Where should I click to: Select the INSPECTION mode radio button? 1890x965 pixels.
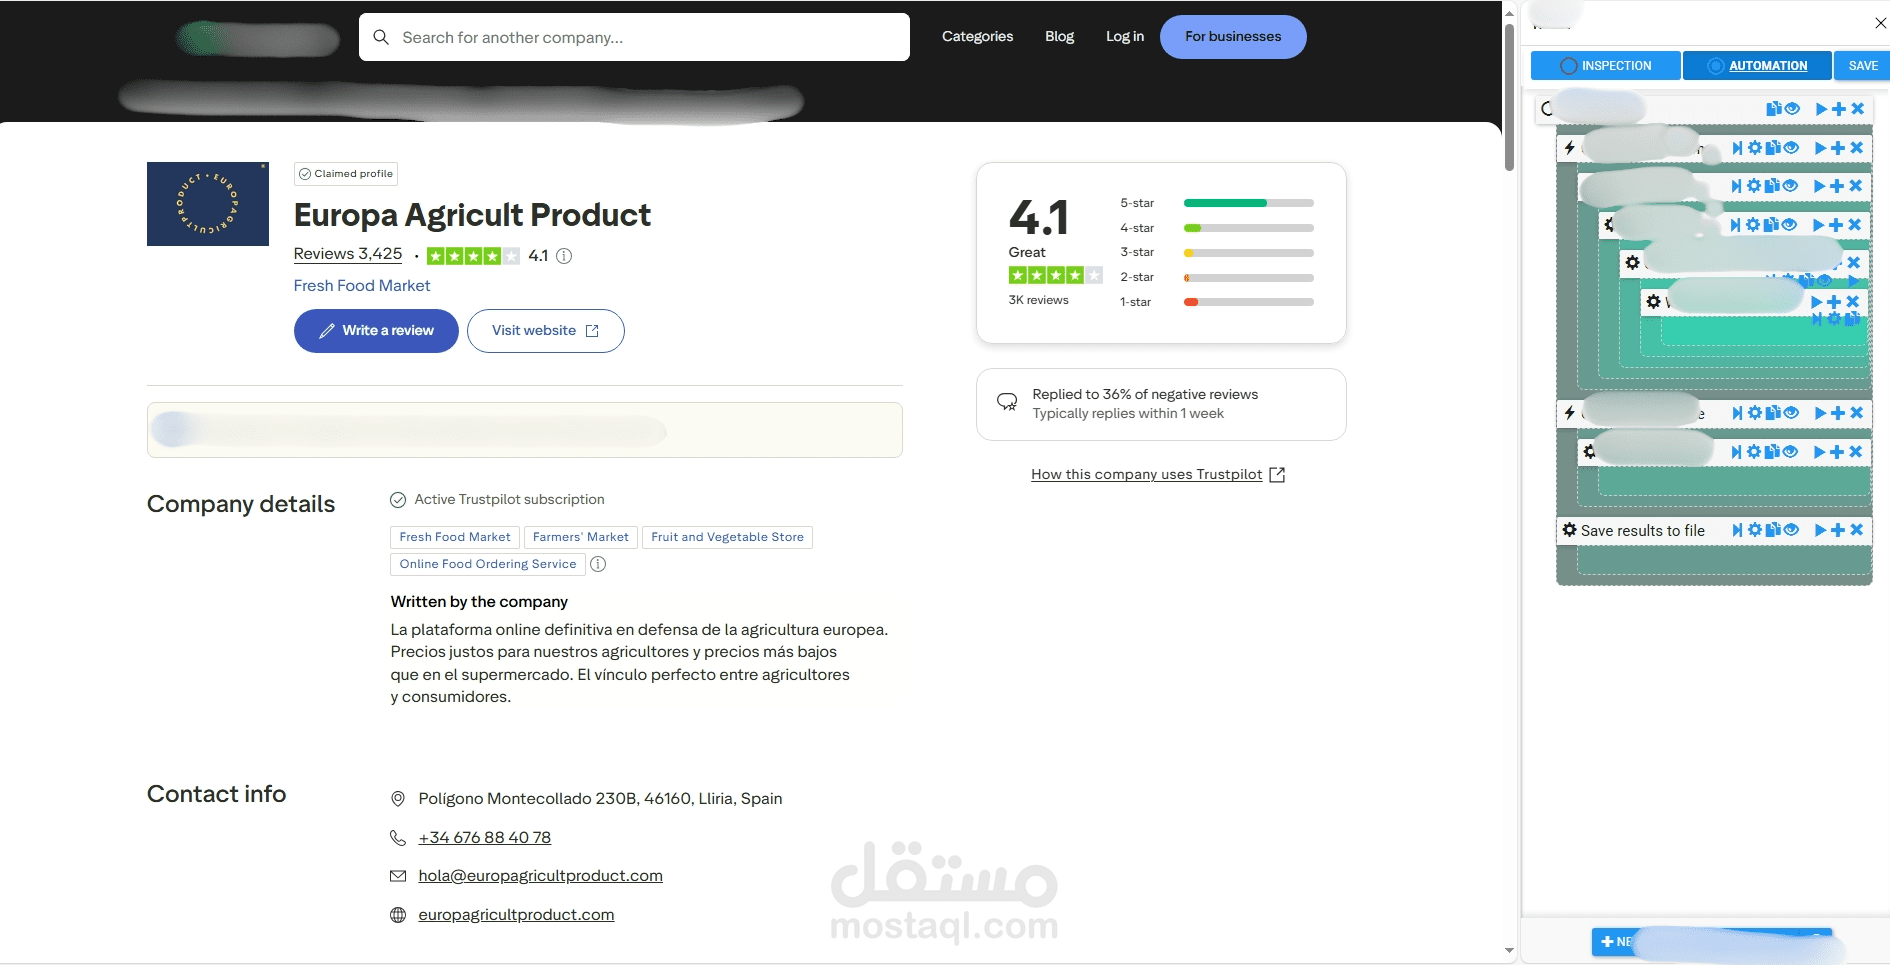1569,66
